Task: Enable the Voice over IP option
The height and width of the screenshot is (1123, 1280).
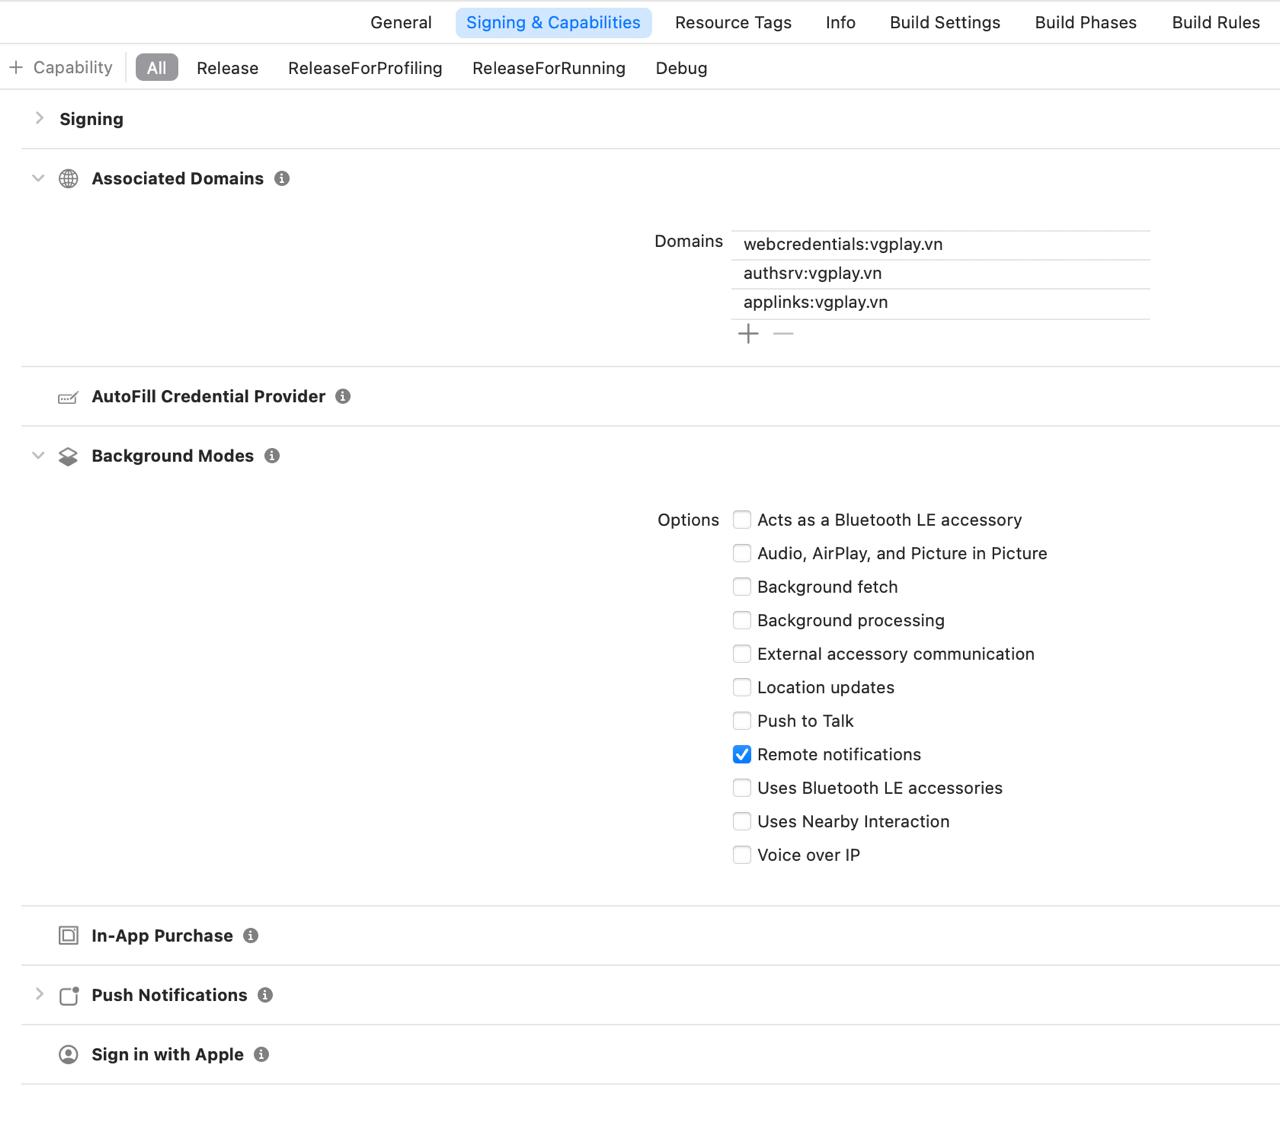Action: tap(742, 855)
